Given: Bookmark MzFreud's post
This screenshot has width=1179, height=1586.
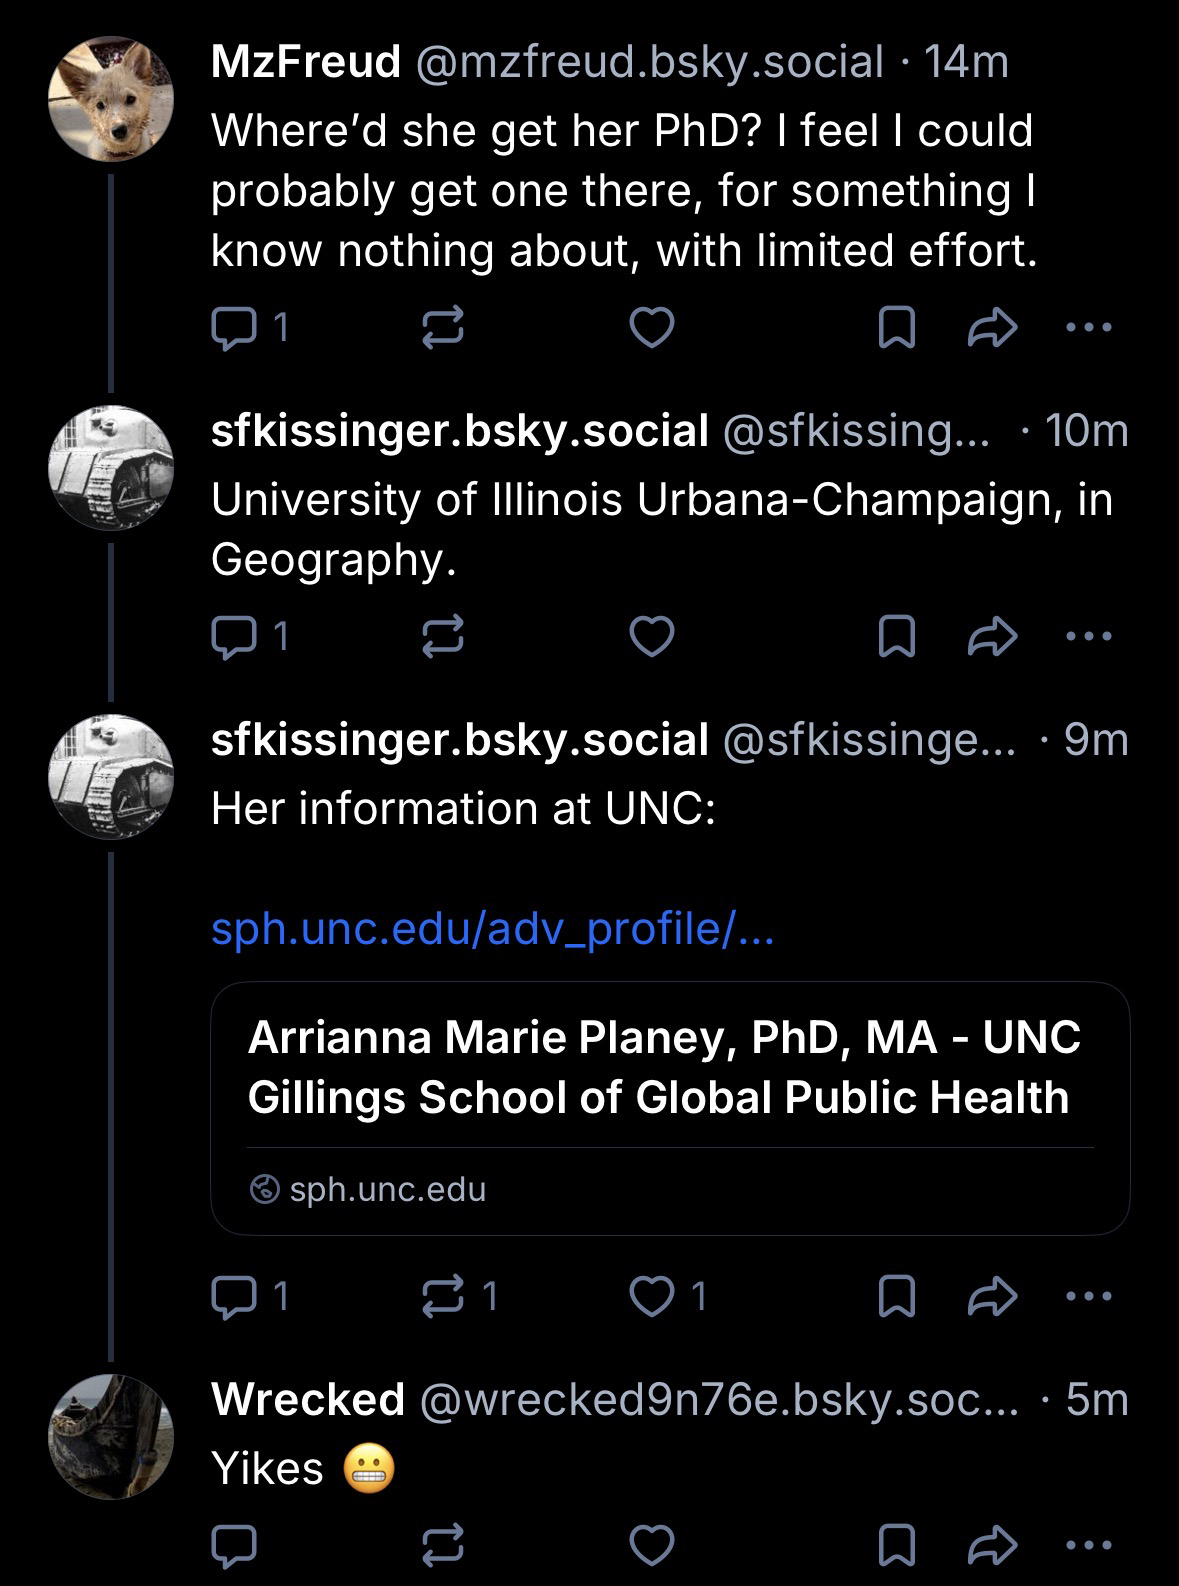Looking at the screenshot, I should [896, 328].
